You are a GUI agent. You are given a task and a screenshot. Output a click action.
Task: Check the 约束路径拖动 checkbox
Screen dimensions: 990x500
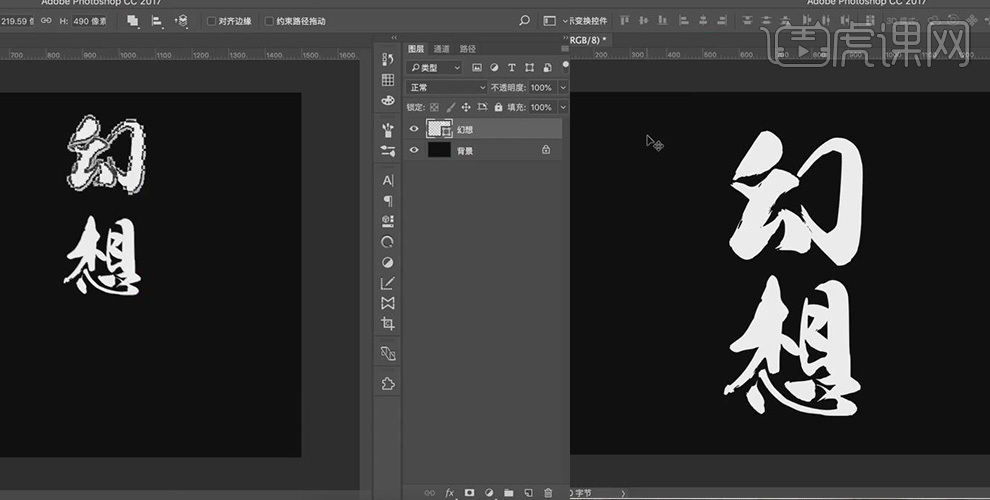coord(269,20)
